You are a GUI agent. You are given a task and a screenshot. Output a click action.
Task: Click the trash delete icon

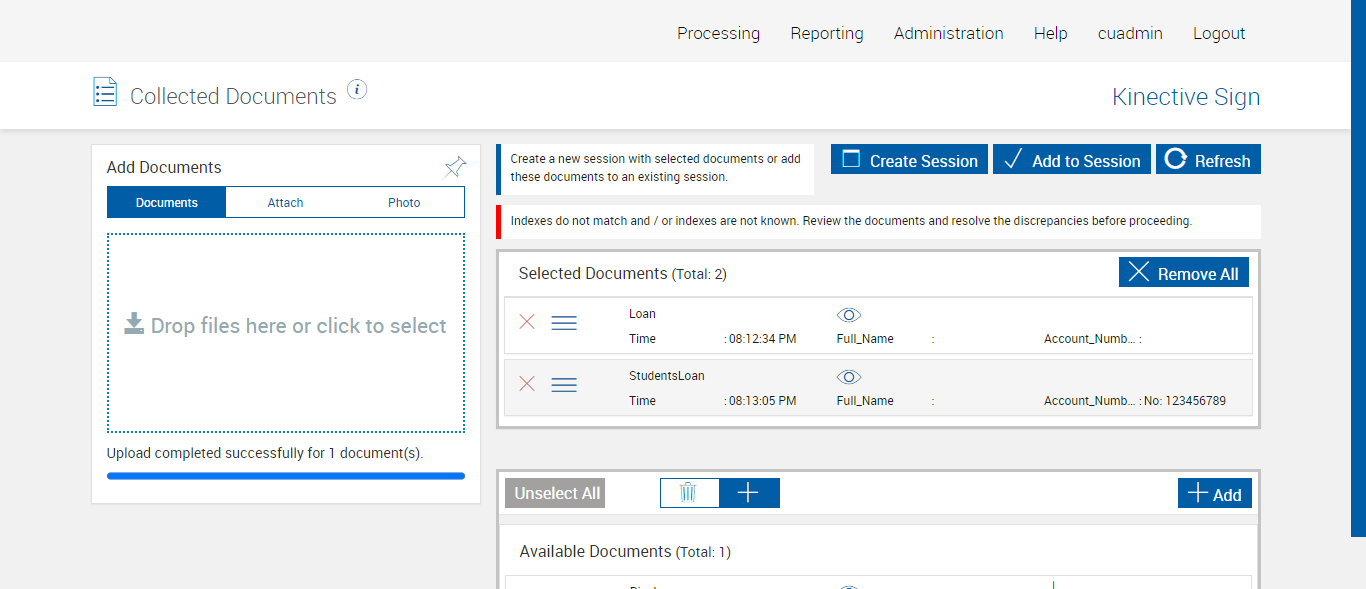(x=688, y=493)
